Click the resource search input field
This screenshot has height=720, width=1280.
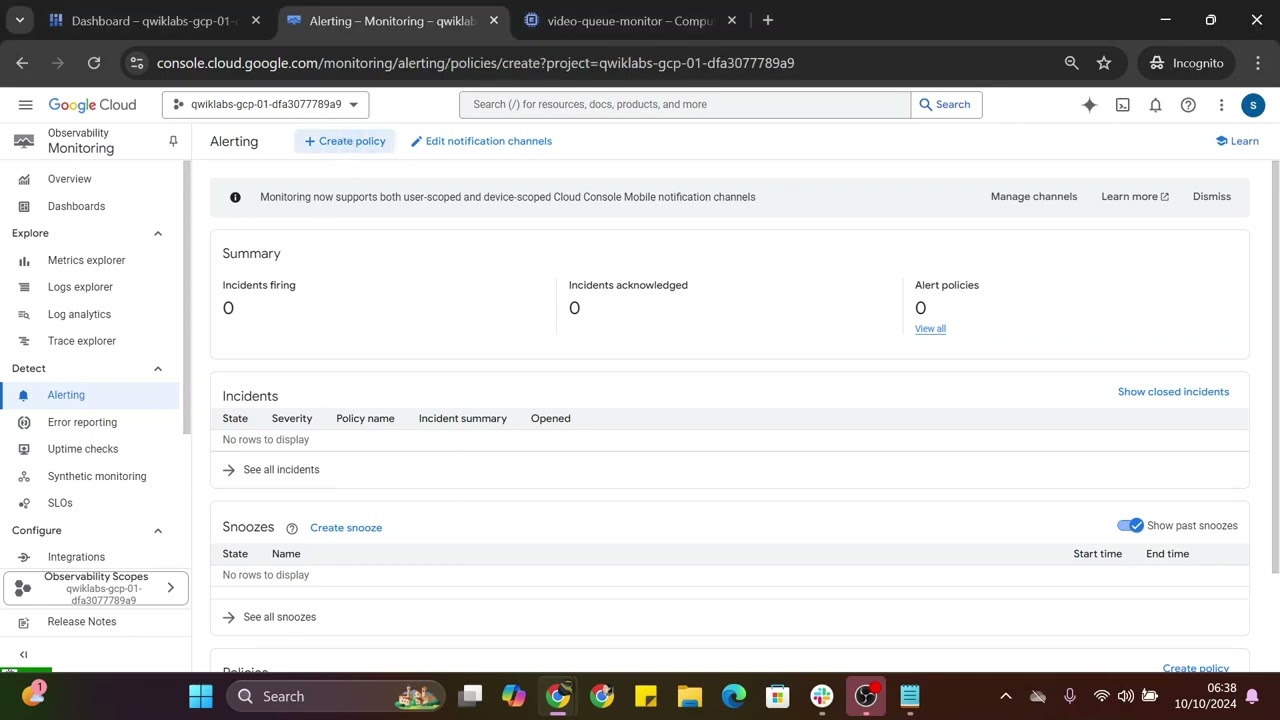coord(685,105)
